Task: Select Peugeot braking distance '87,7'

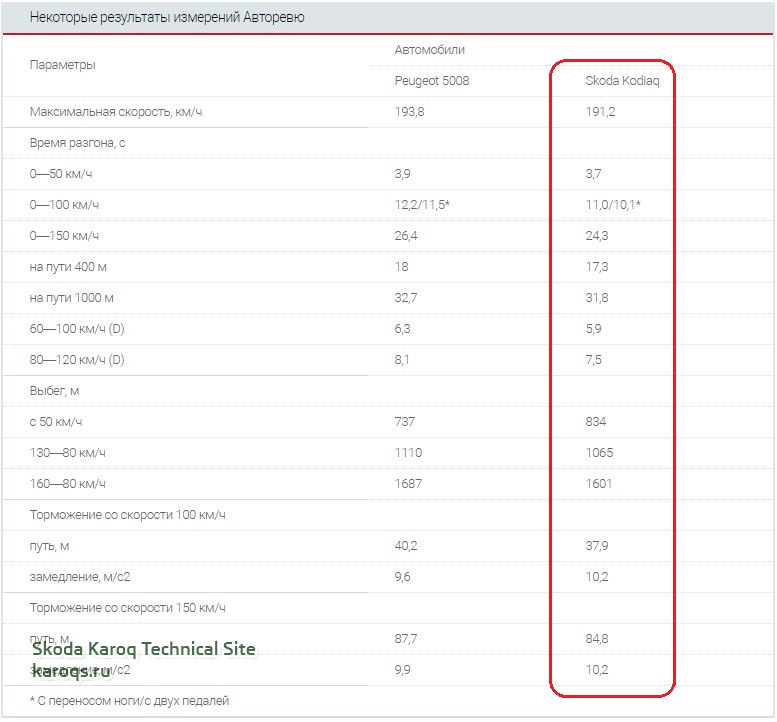Action: [406, 639]
